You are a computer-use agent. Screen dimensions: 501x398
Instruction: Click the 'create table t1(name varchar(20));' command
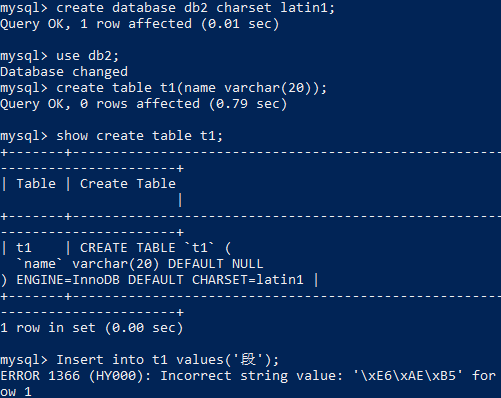191,88
